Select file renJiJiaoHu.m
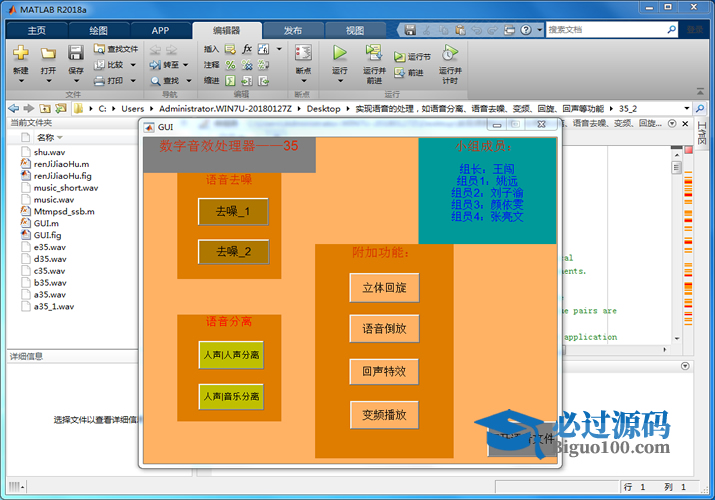 click(62, 164)
